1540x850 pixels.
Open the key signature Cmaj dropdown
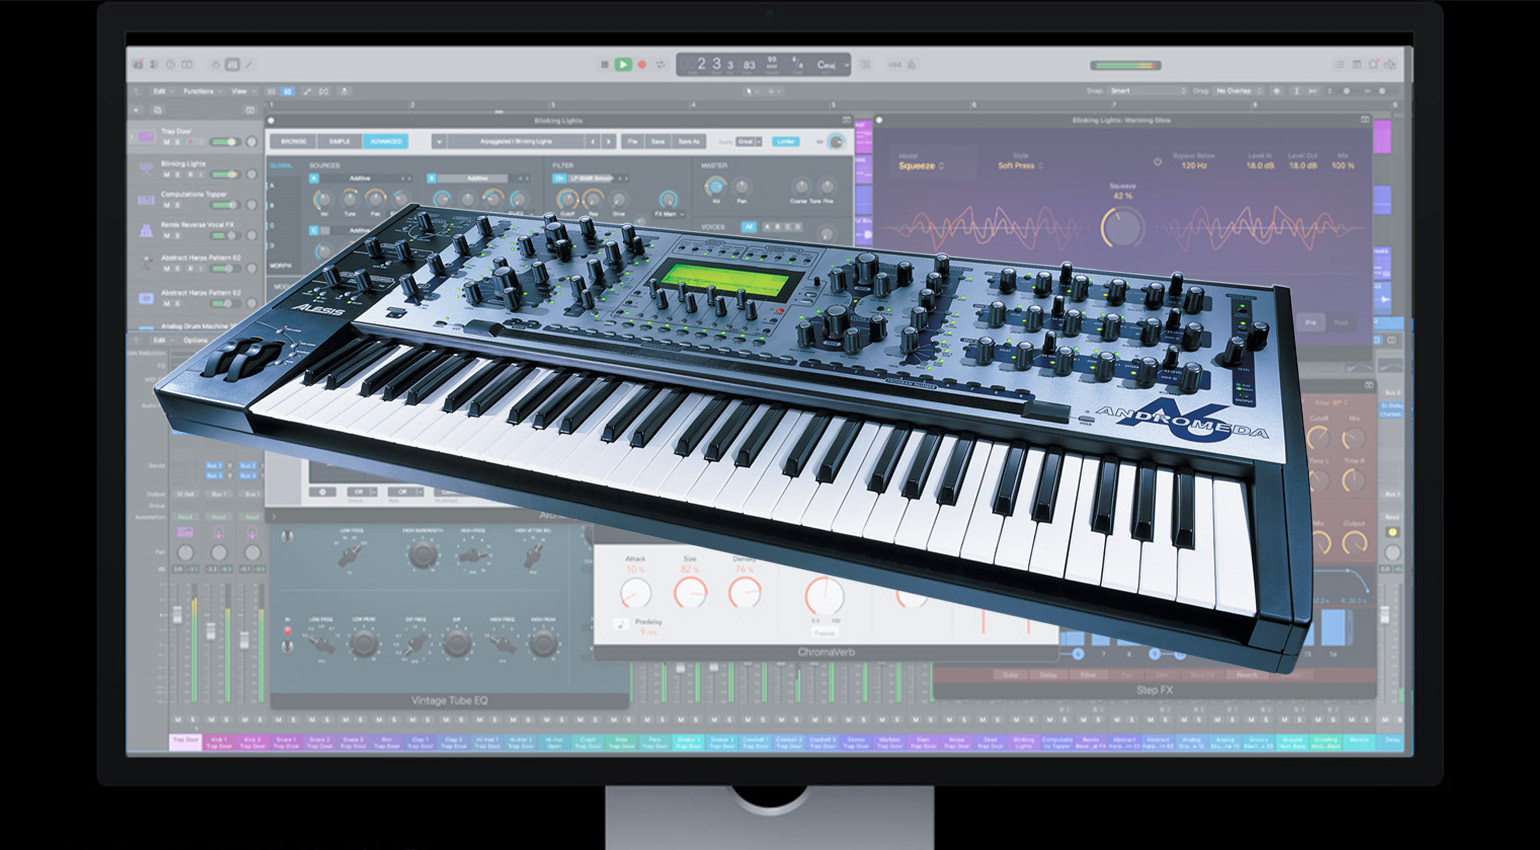(x=831, y=64)
